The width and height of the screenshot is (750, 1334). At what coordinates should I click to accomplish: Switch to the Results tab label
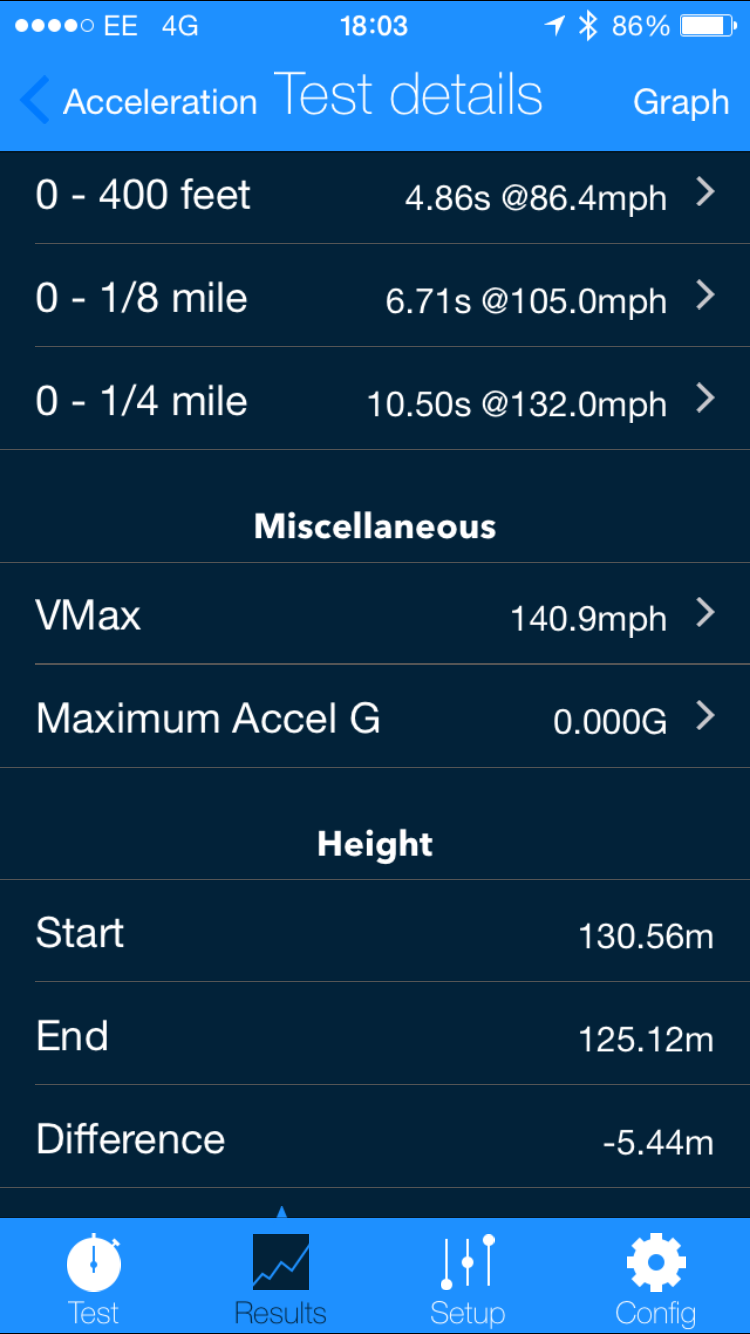click(x=280, y=1312)
